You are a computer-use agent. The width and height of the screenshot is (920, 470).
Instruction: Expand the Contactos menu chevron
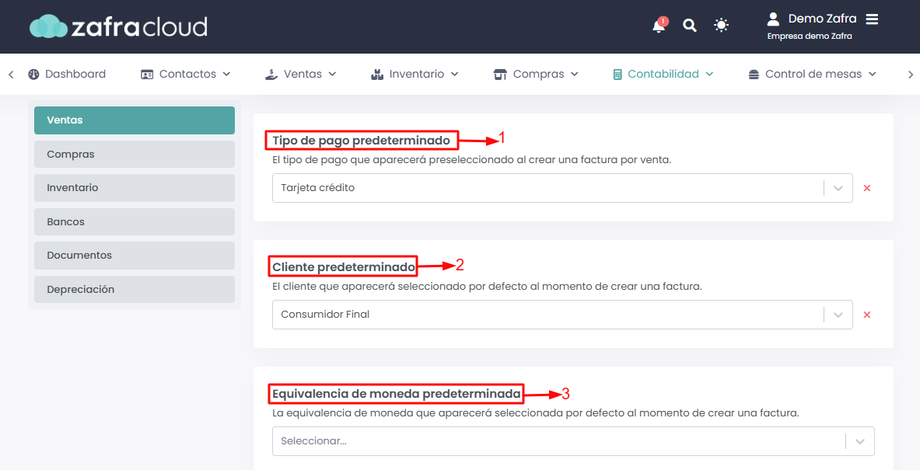tap(226, 75)
